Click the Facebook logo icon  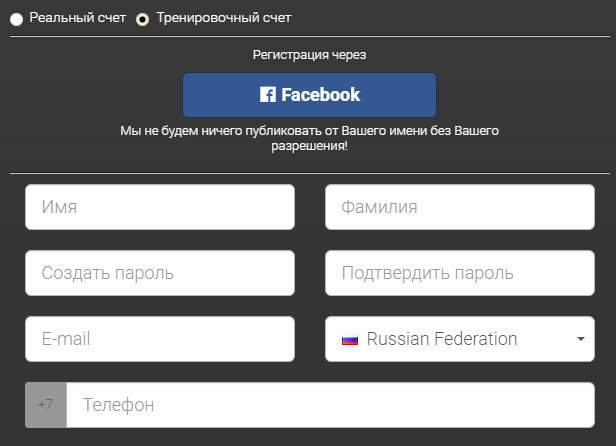pyautogui.click(x=267, y=95)
